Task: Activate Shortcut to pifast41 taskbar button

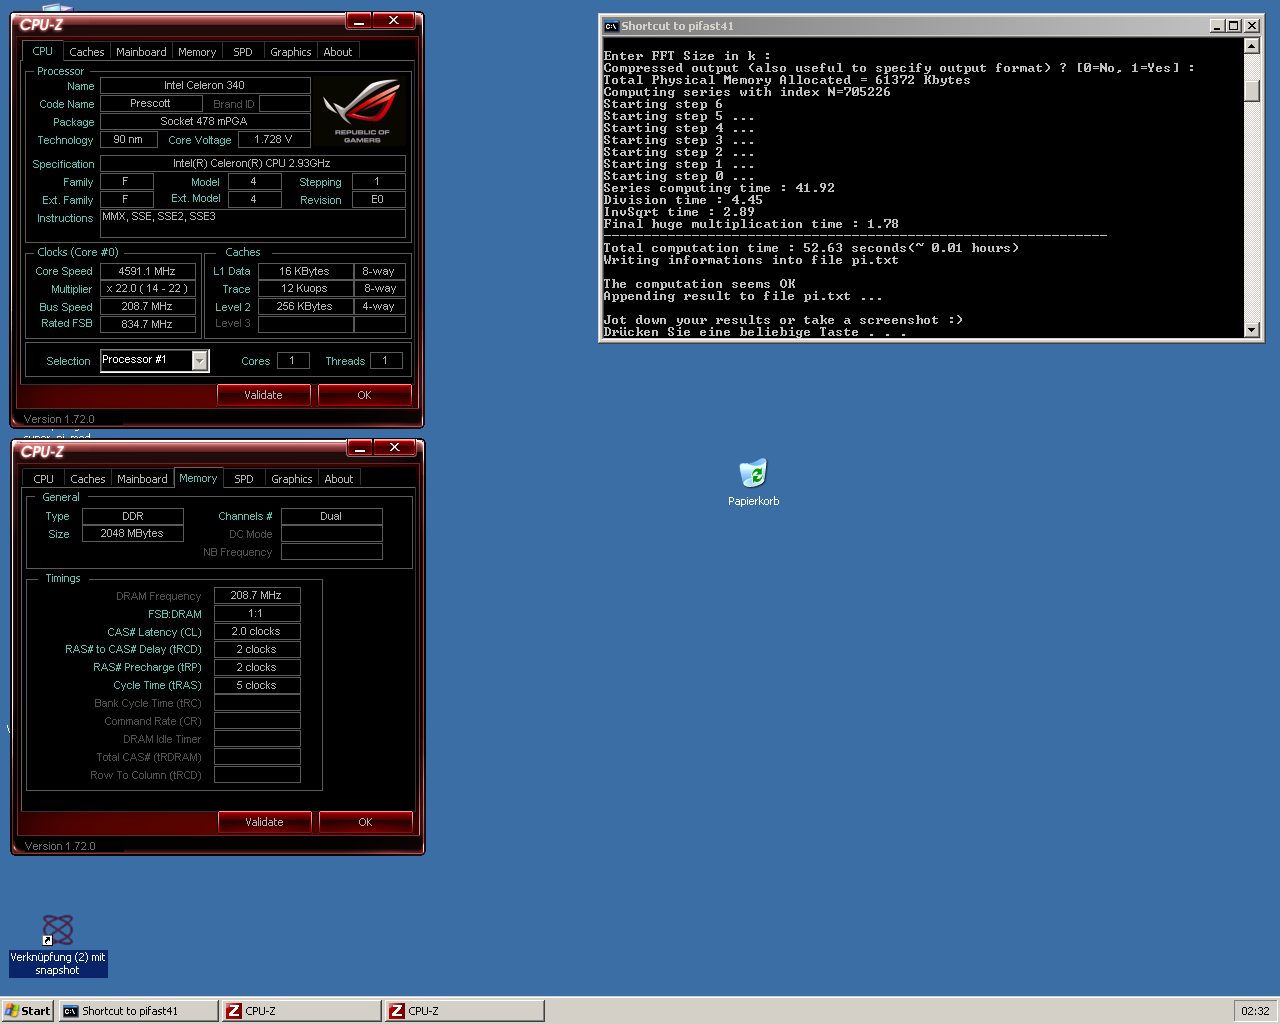Action: point(138,1011)
